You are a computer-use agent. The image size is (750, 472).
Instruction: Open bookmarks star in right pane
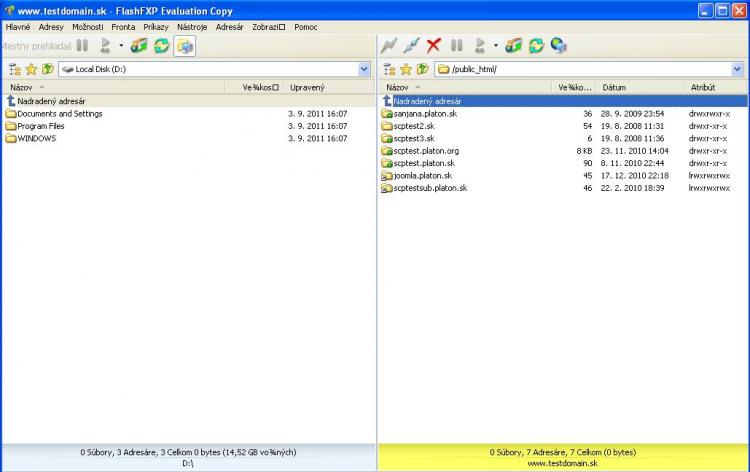click(406, 69)
